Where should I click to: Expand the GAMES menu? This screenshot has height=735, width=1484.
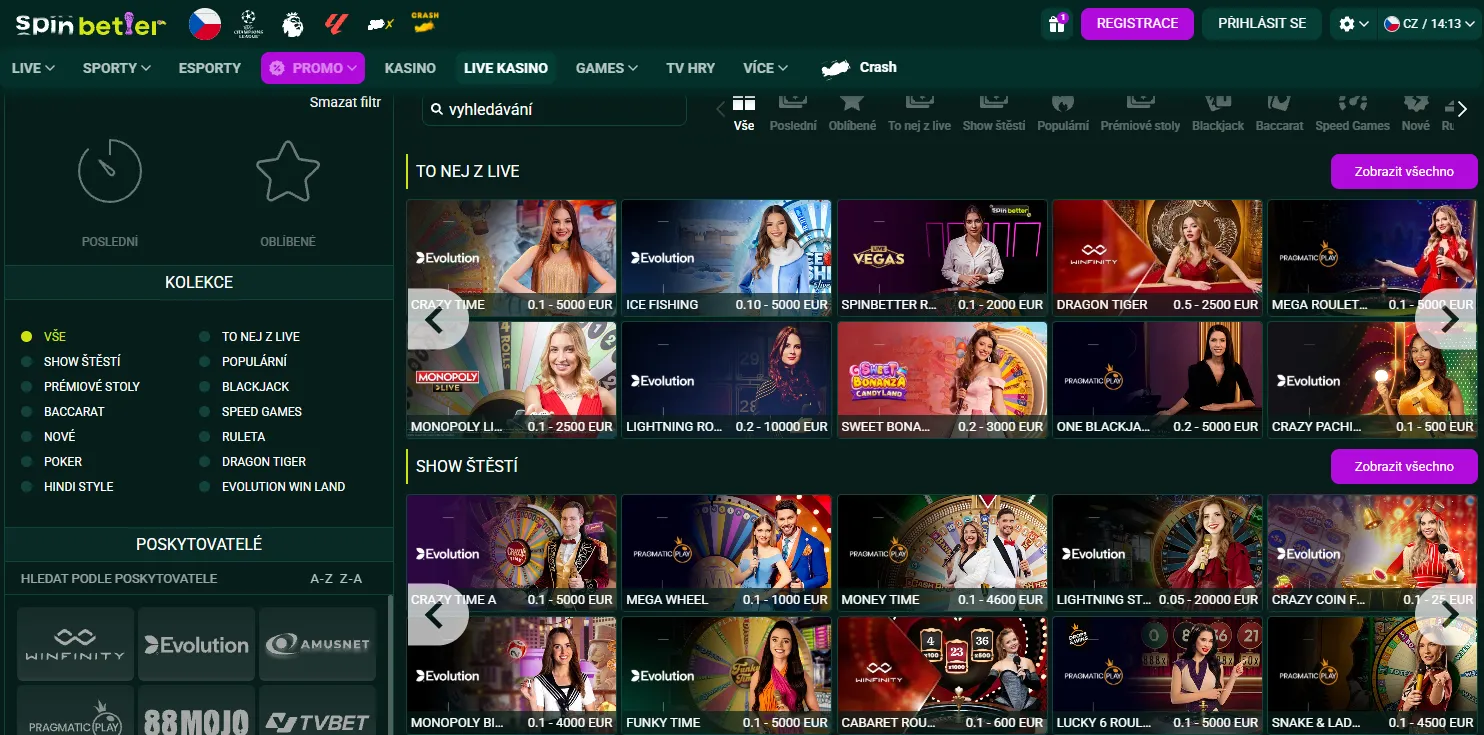pos(607,68)
